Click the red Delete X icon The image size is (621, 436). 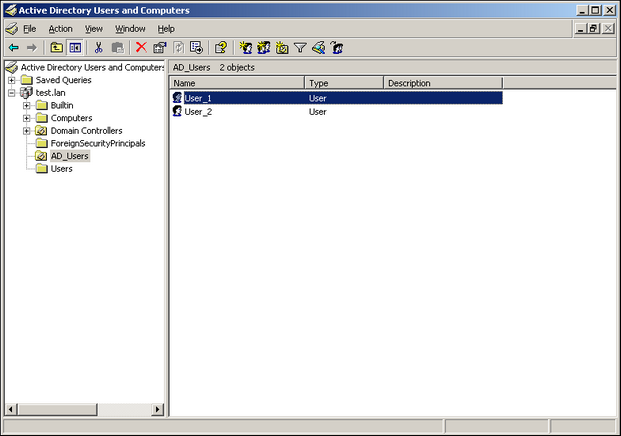pos(141,47)
